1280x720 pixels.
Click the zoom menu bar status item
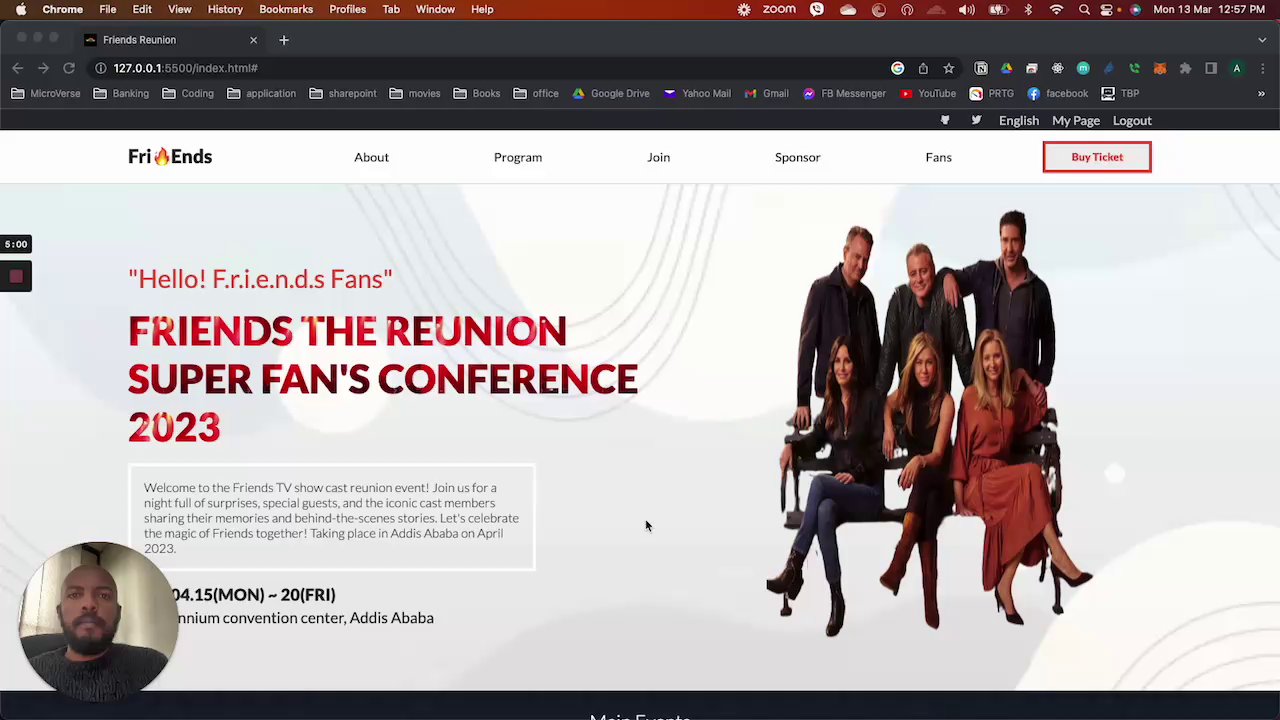pyautogui.click(x=779, y=9)
